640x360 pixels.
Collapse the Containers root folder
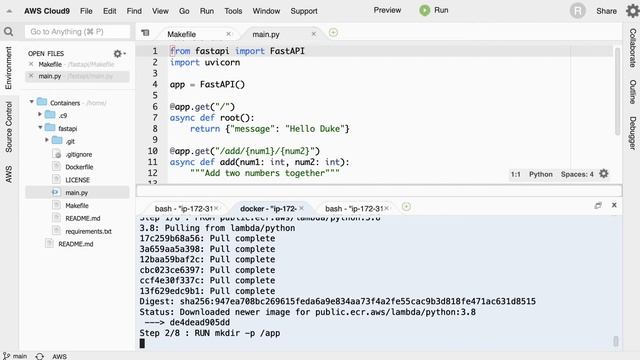[31, 102]
